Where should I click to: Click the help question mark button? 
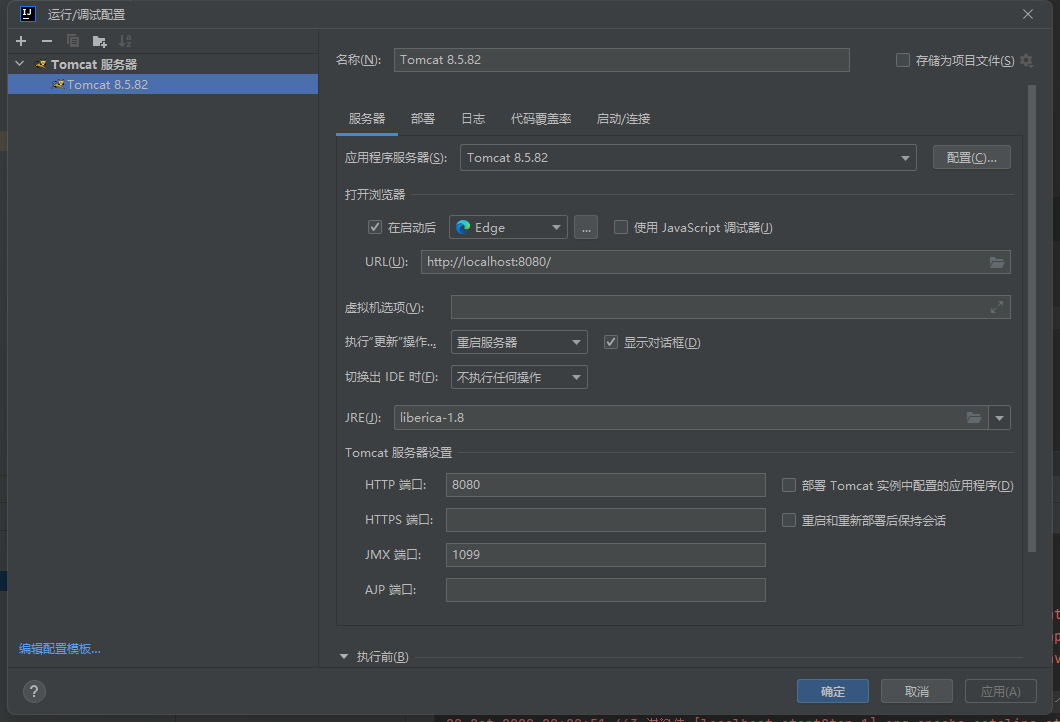34,691
